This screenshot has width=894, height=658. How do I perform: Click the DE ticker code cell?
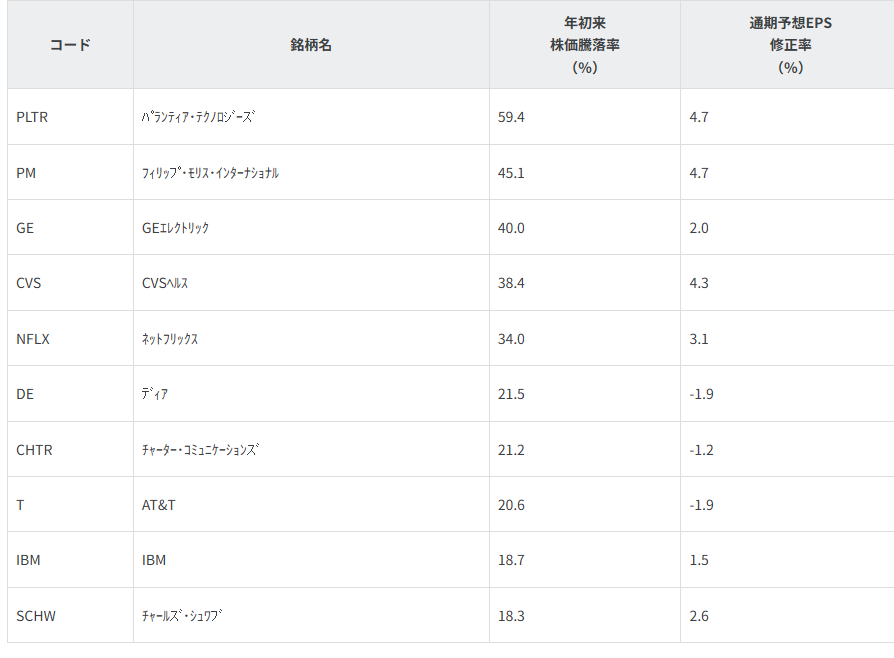(x=25, y=394)
